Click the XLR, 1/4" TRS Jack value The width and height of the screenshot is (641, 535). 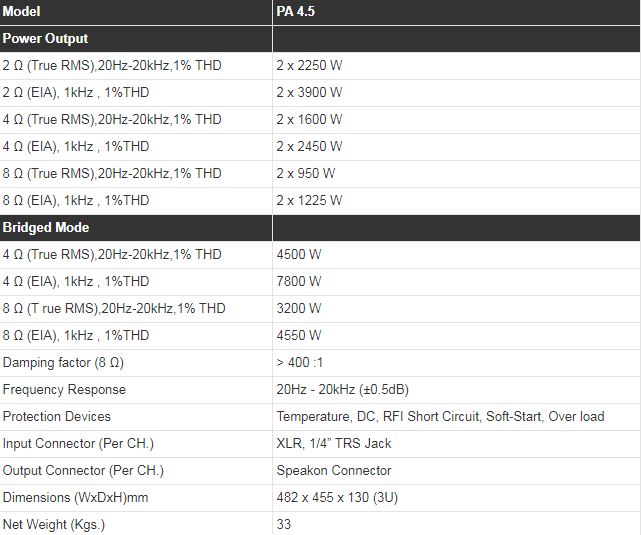coord(334,444)
